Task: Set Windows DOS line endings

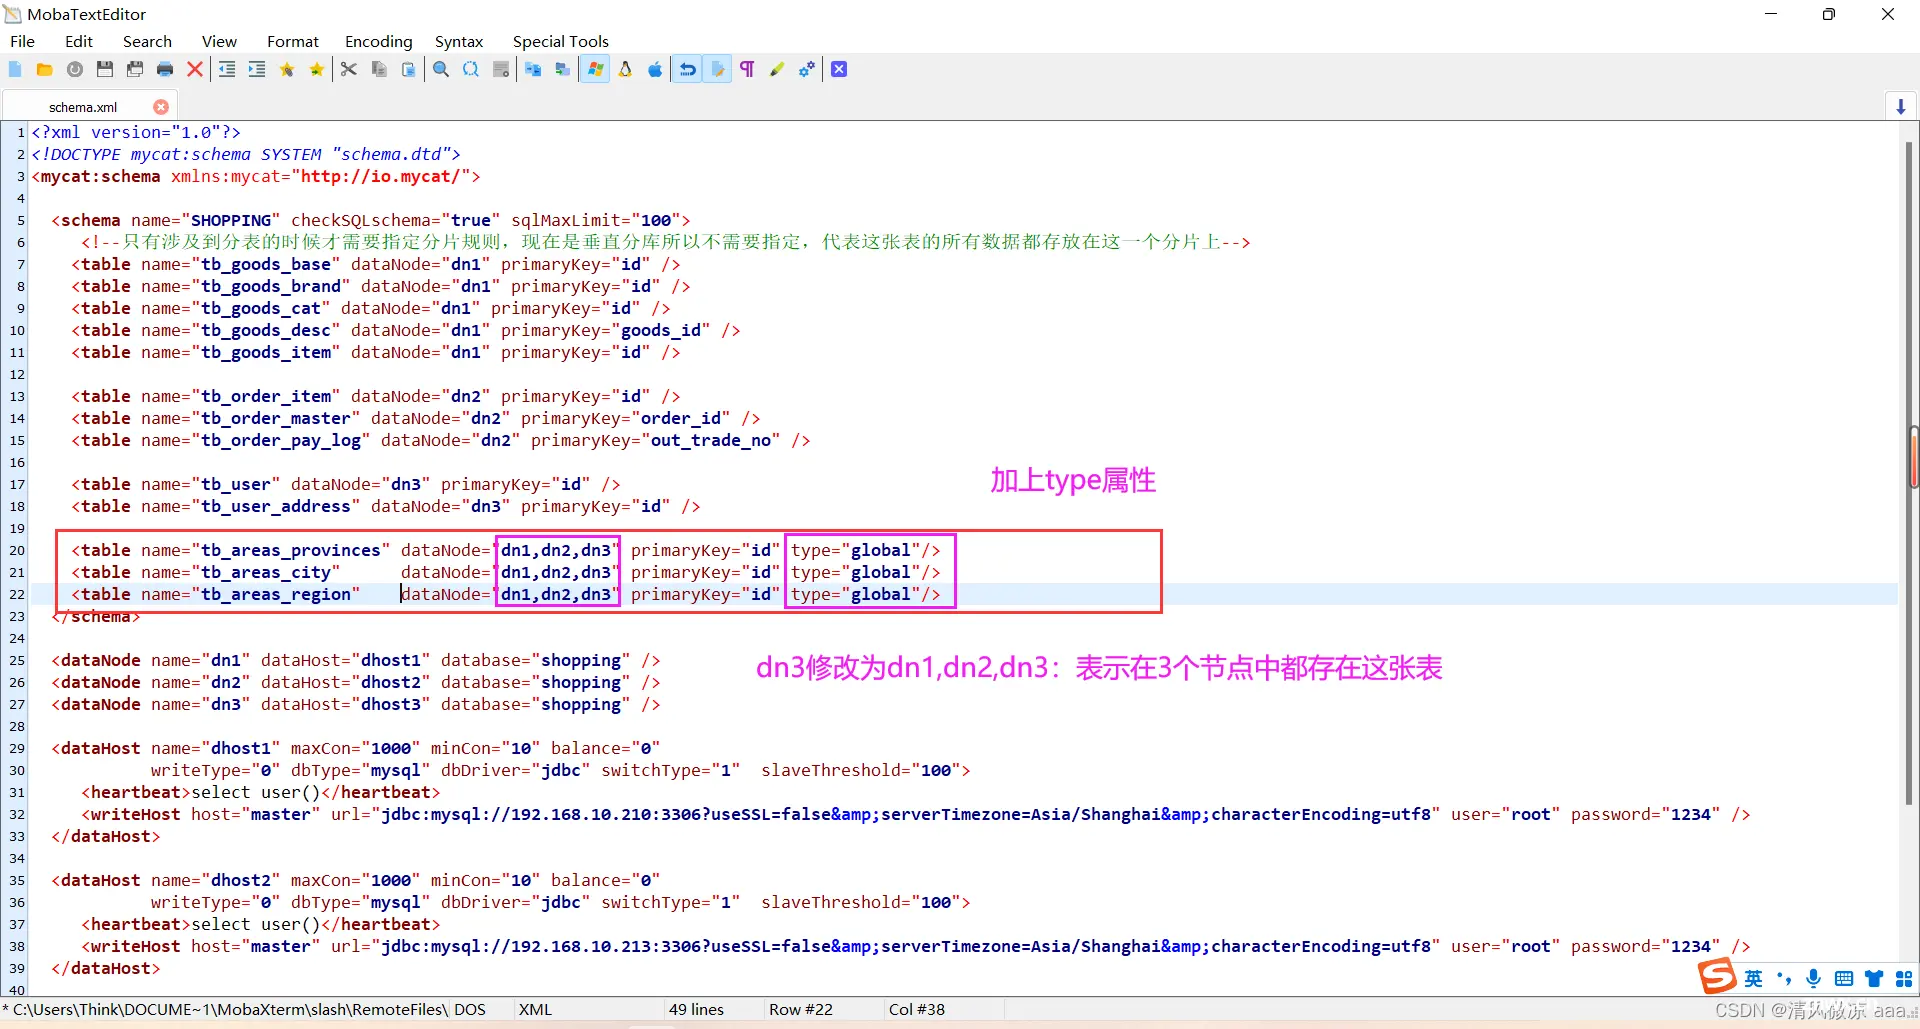Action: pos(595,69)
